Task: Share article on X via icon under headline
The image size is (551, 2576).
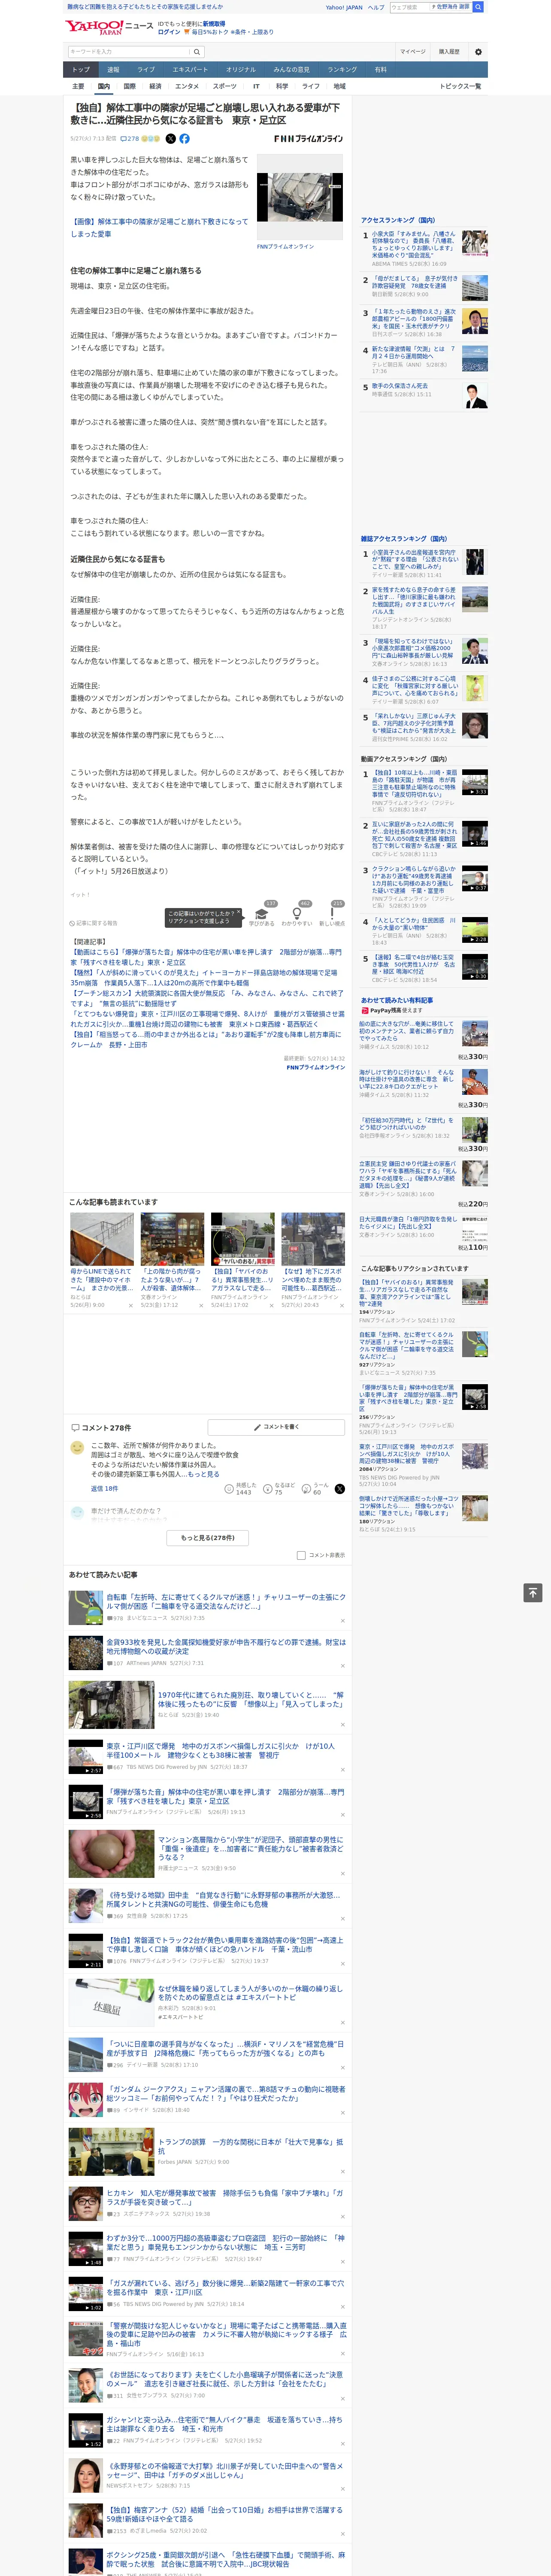Action: tap(170, 139)
